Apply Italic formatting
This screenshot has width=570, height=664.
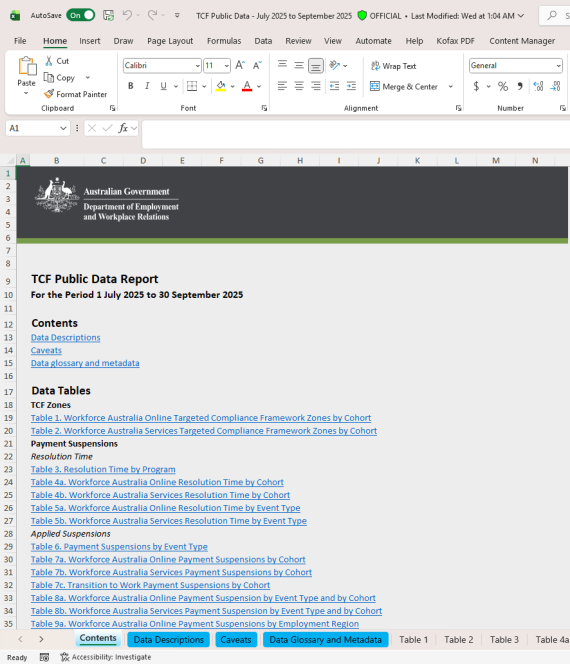[147, 86]
